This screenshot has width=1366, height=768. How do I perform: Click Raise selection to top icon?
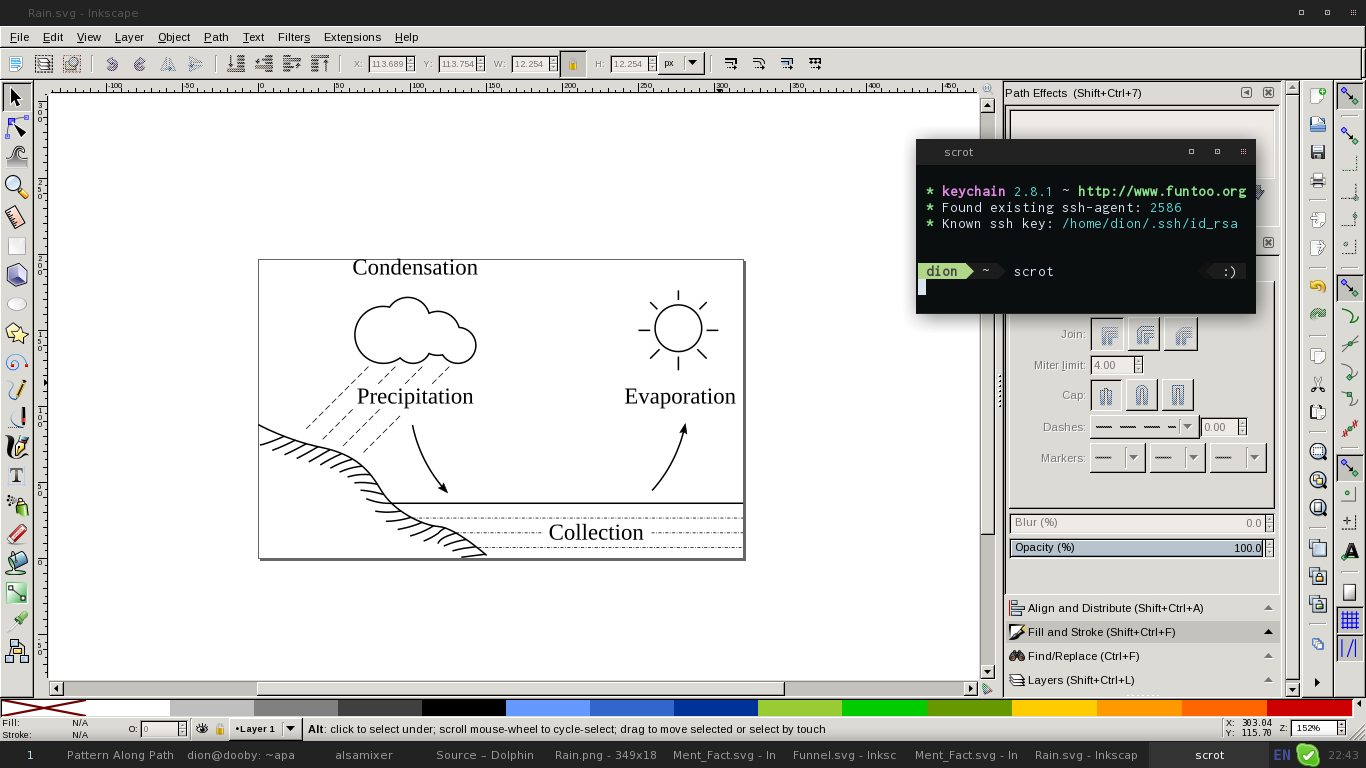click(x=320, y=63)
